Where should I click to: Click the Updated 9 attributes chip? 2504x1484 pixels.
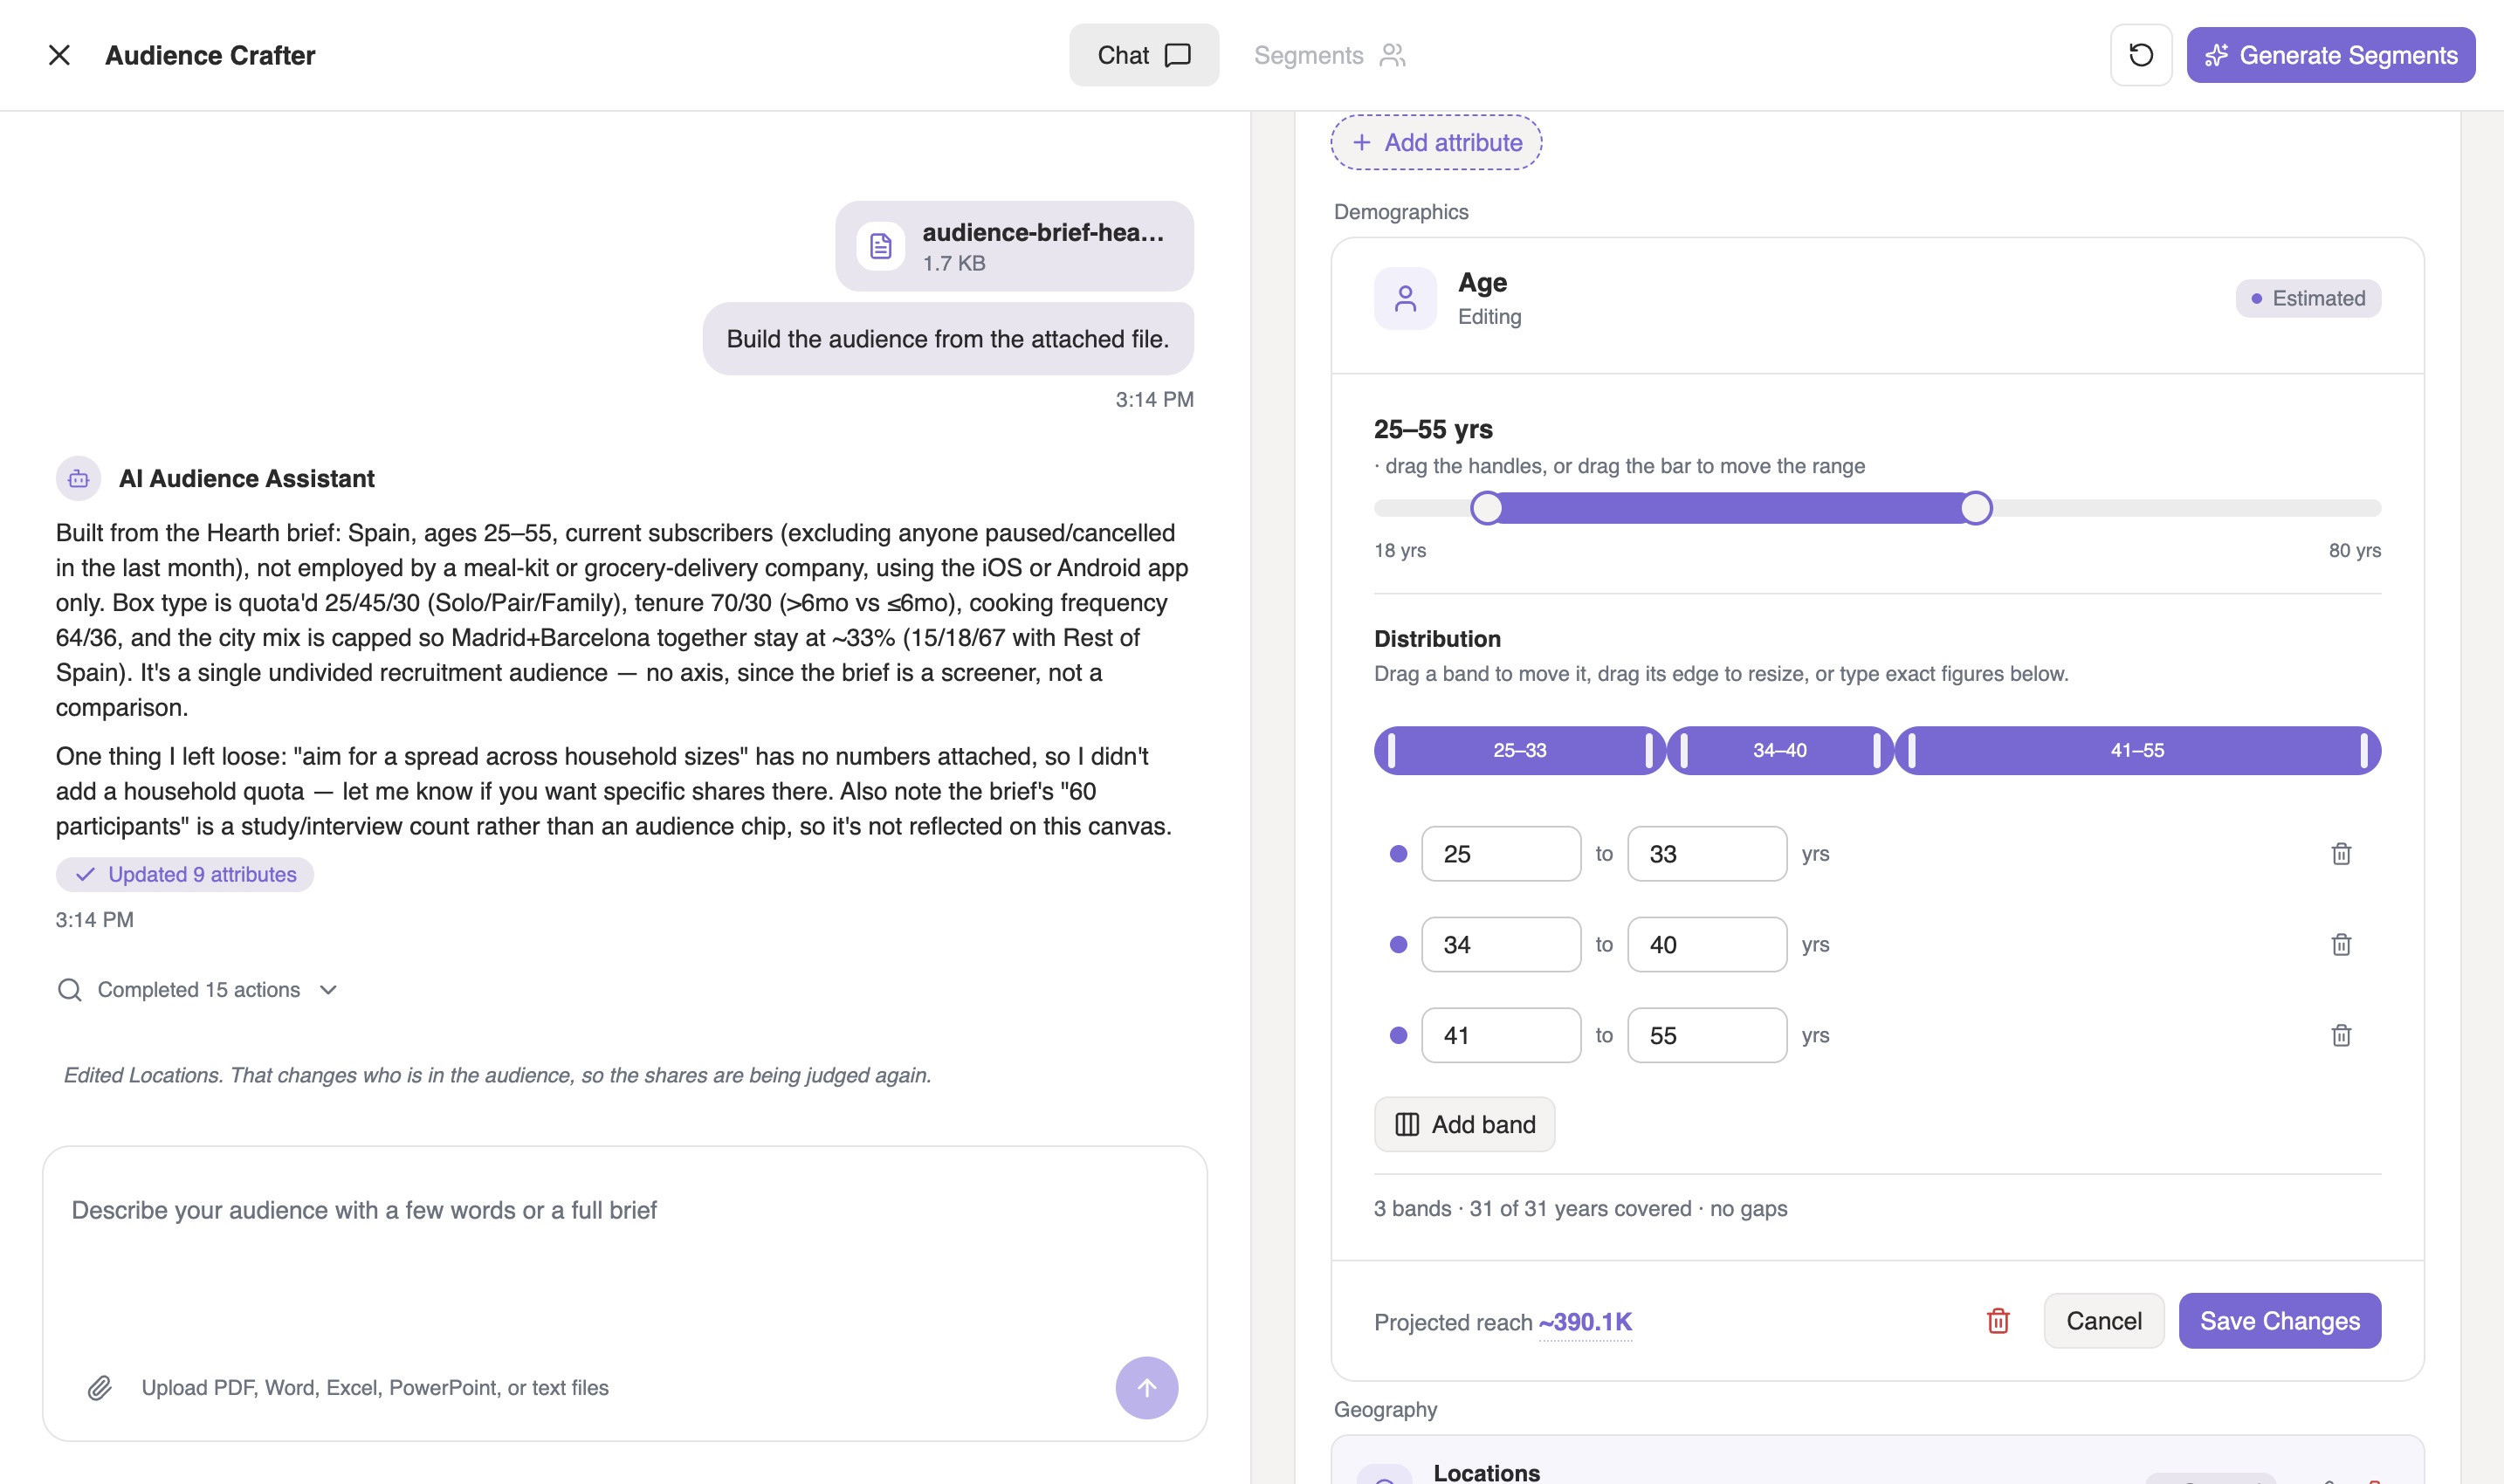point(185,874)
